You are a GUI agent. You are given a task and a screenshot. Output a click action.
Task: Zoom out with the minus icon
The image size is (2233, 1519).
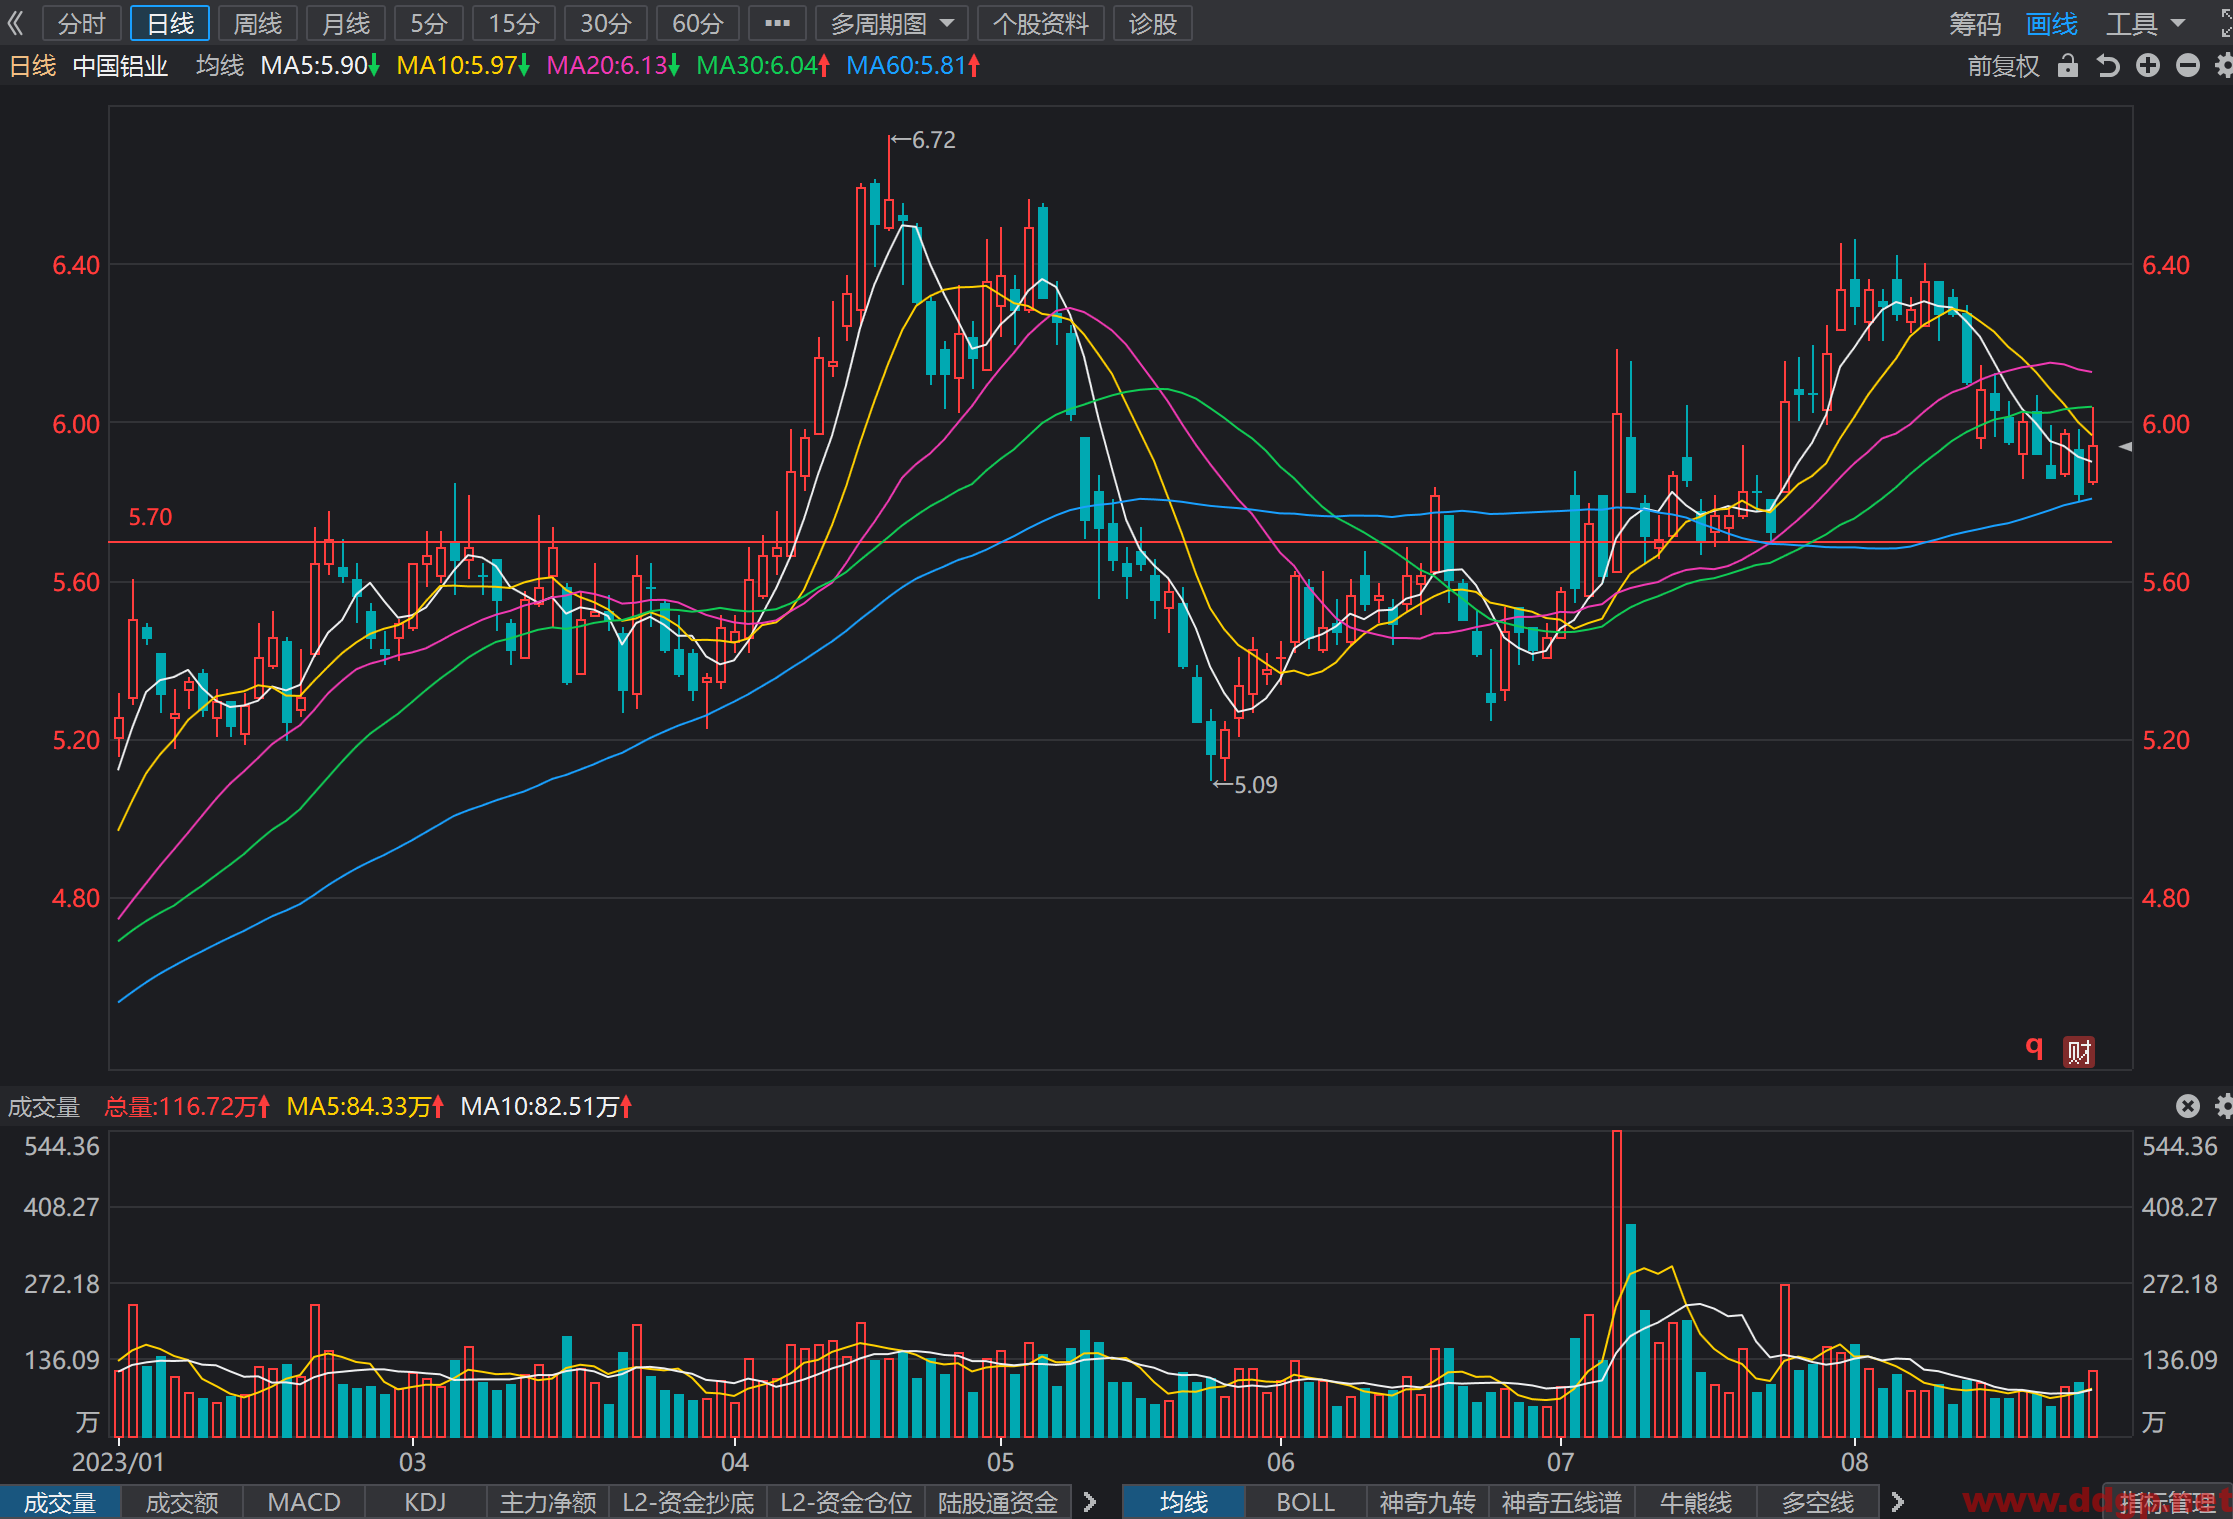[x=2188, y=66]
